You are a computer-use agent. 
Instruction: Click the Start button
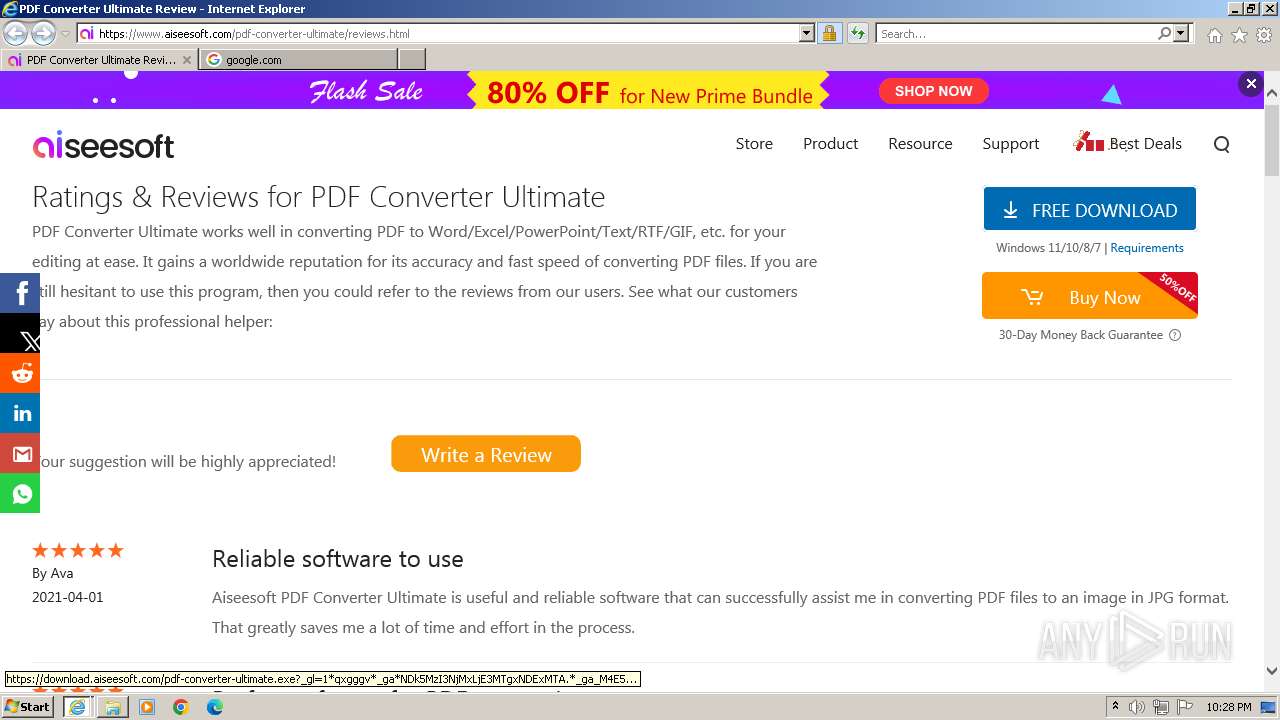[28, 707]
